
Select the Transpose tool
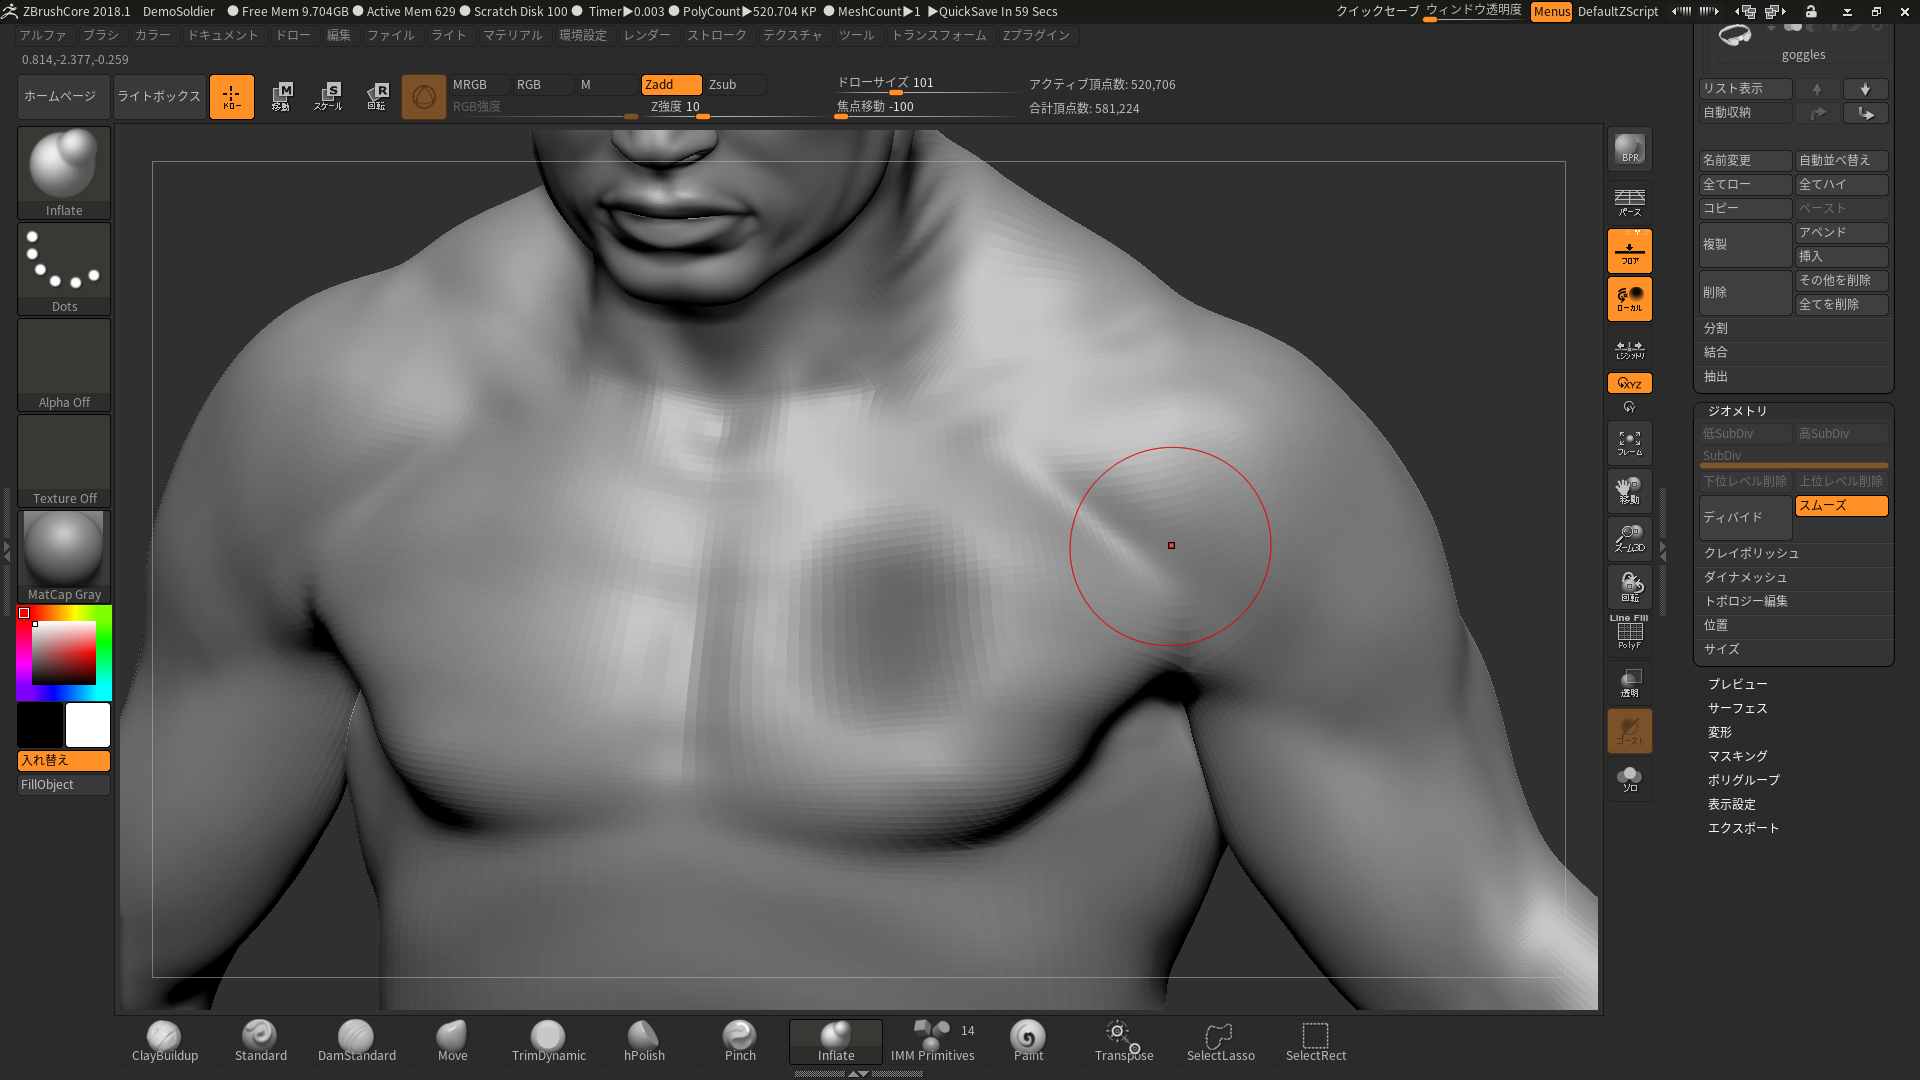click(1124, 1039)
